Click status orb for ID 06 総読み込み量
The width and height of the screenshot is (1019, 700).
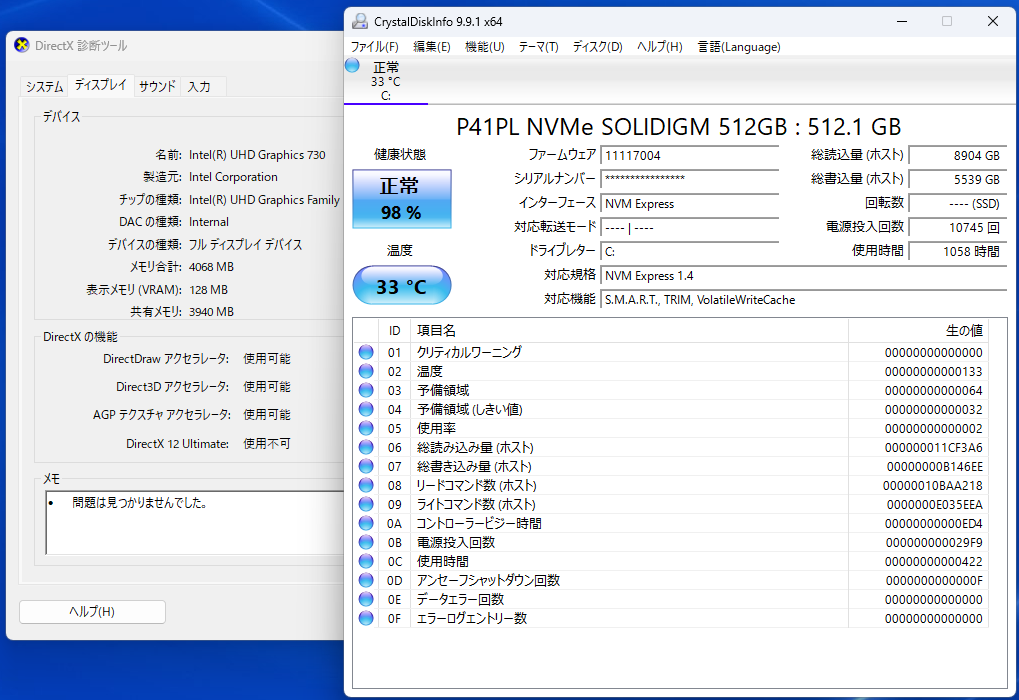coord(366,447)
